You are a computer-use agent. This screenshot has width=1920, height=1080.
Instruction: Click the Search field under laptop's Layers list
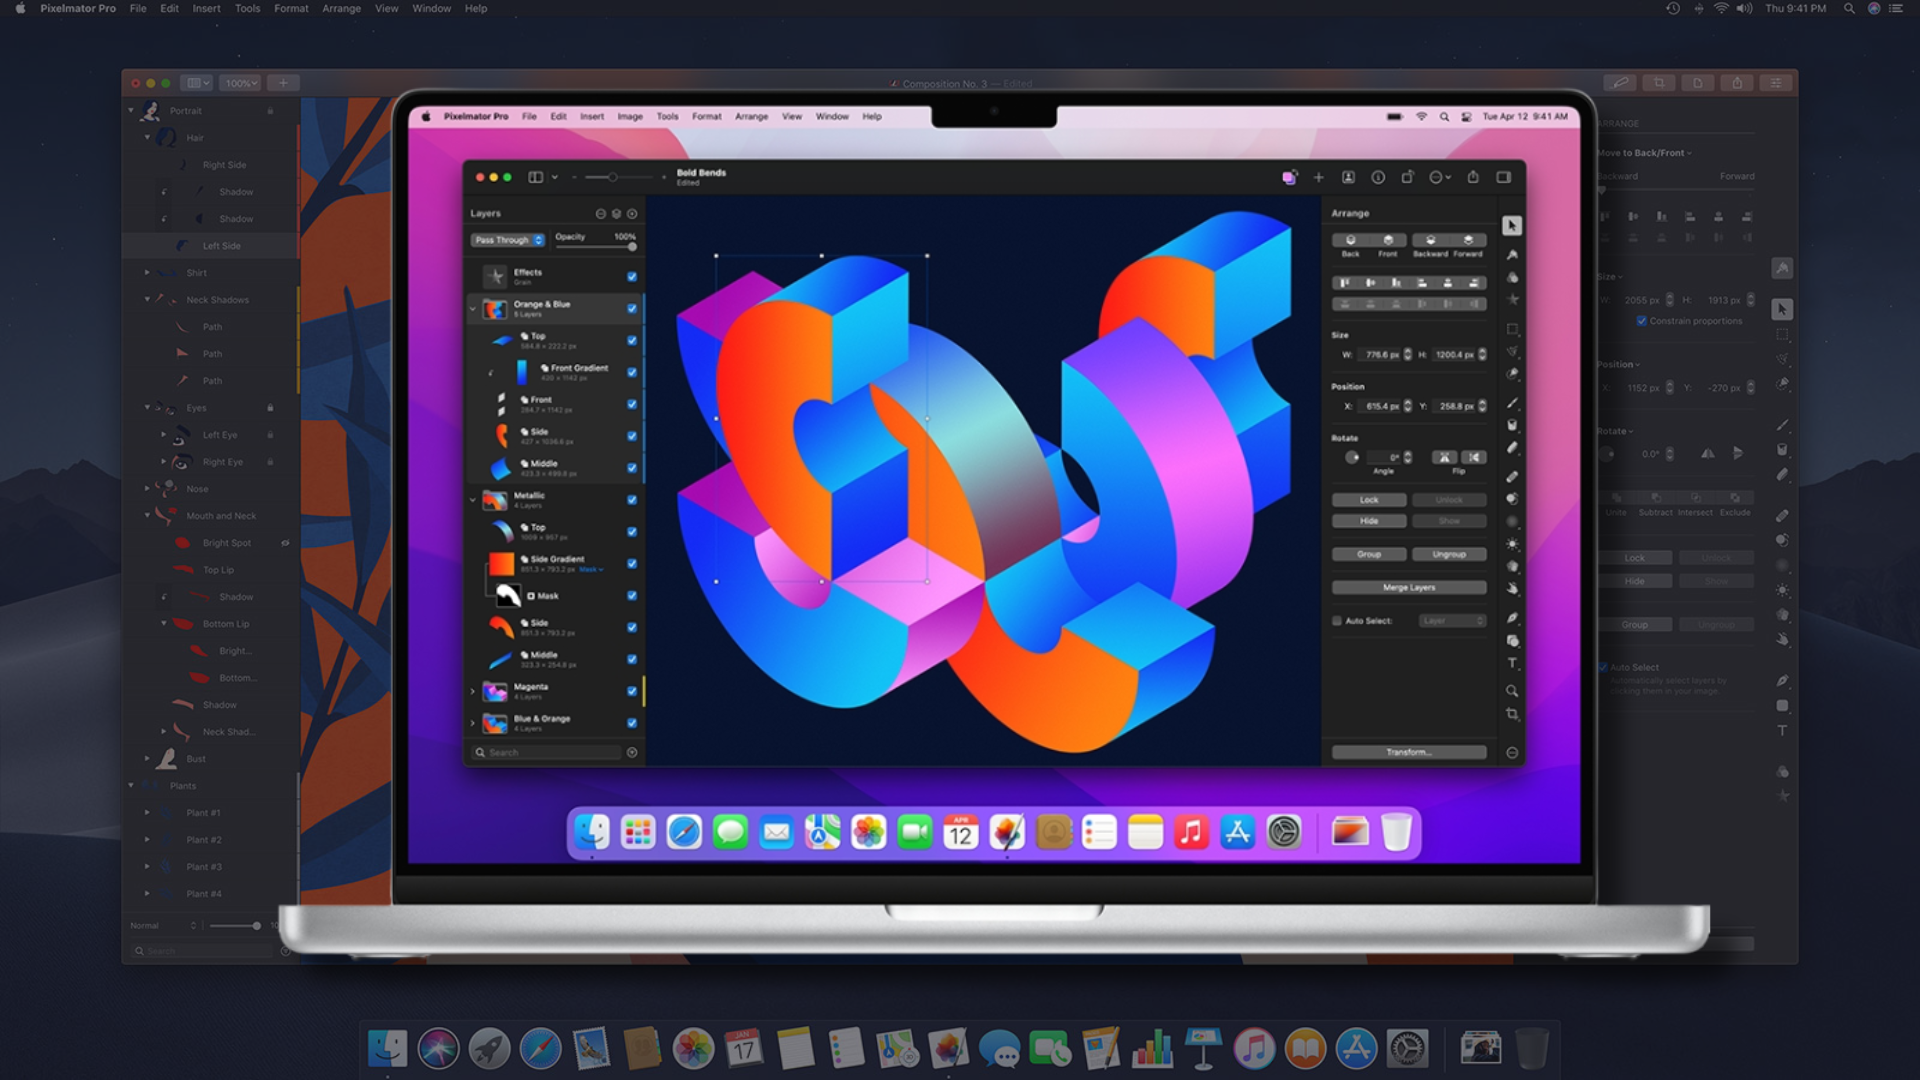pyautogui.click(x=548, y=752)
